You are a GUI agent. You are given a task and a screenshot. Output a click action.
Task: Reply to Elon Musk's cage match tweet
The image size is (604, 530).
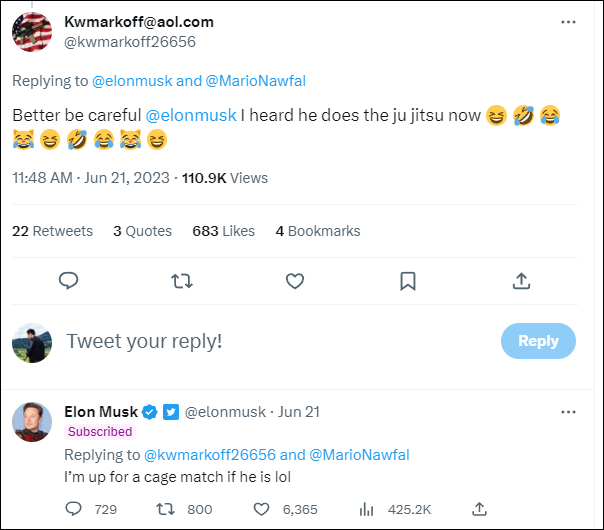click(73, 509)
